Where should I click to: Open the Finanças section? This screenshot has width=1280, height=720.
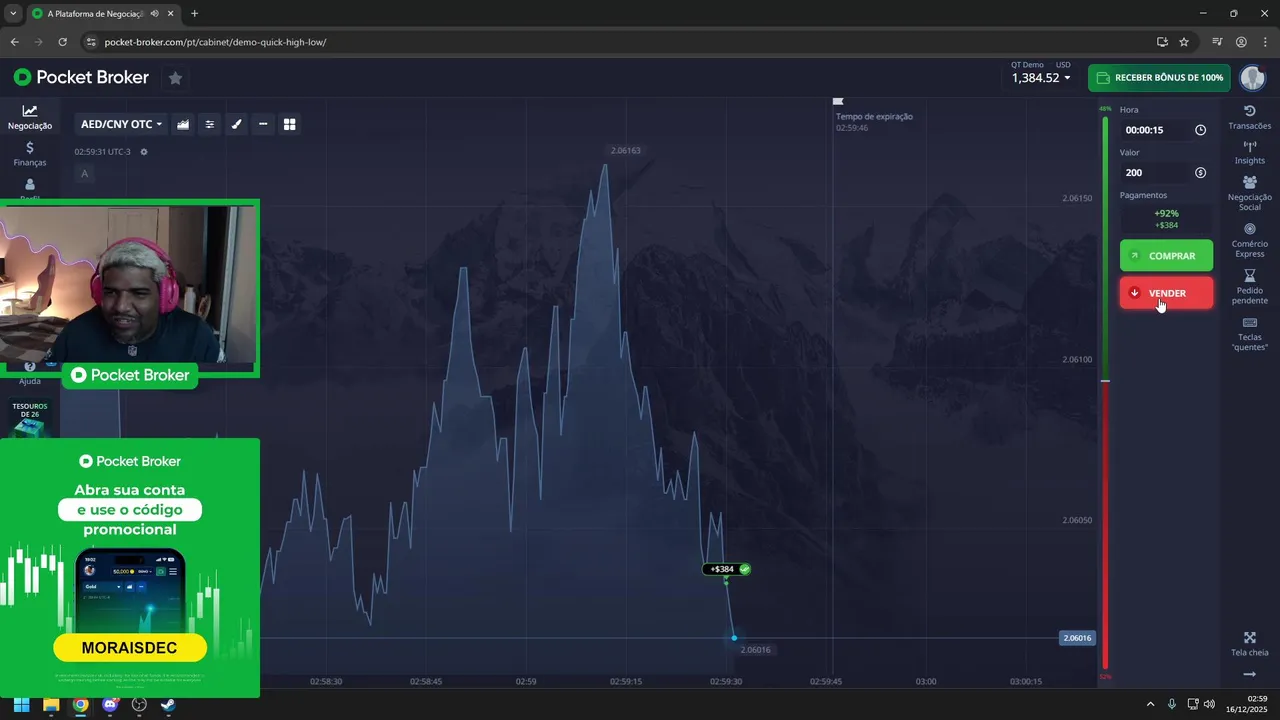pos(30,154)
